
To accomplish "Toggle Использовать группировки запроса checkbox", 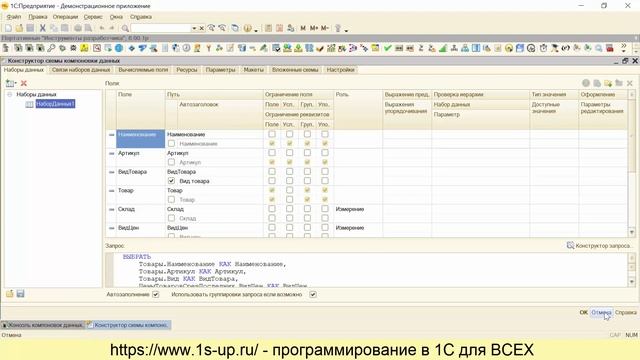I will pyautogui.click(x=313, y=294).
